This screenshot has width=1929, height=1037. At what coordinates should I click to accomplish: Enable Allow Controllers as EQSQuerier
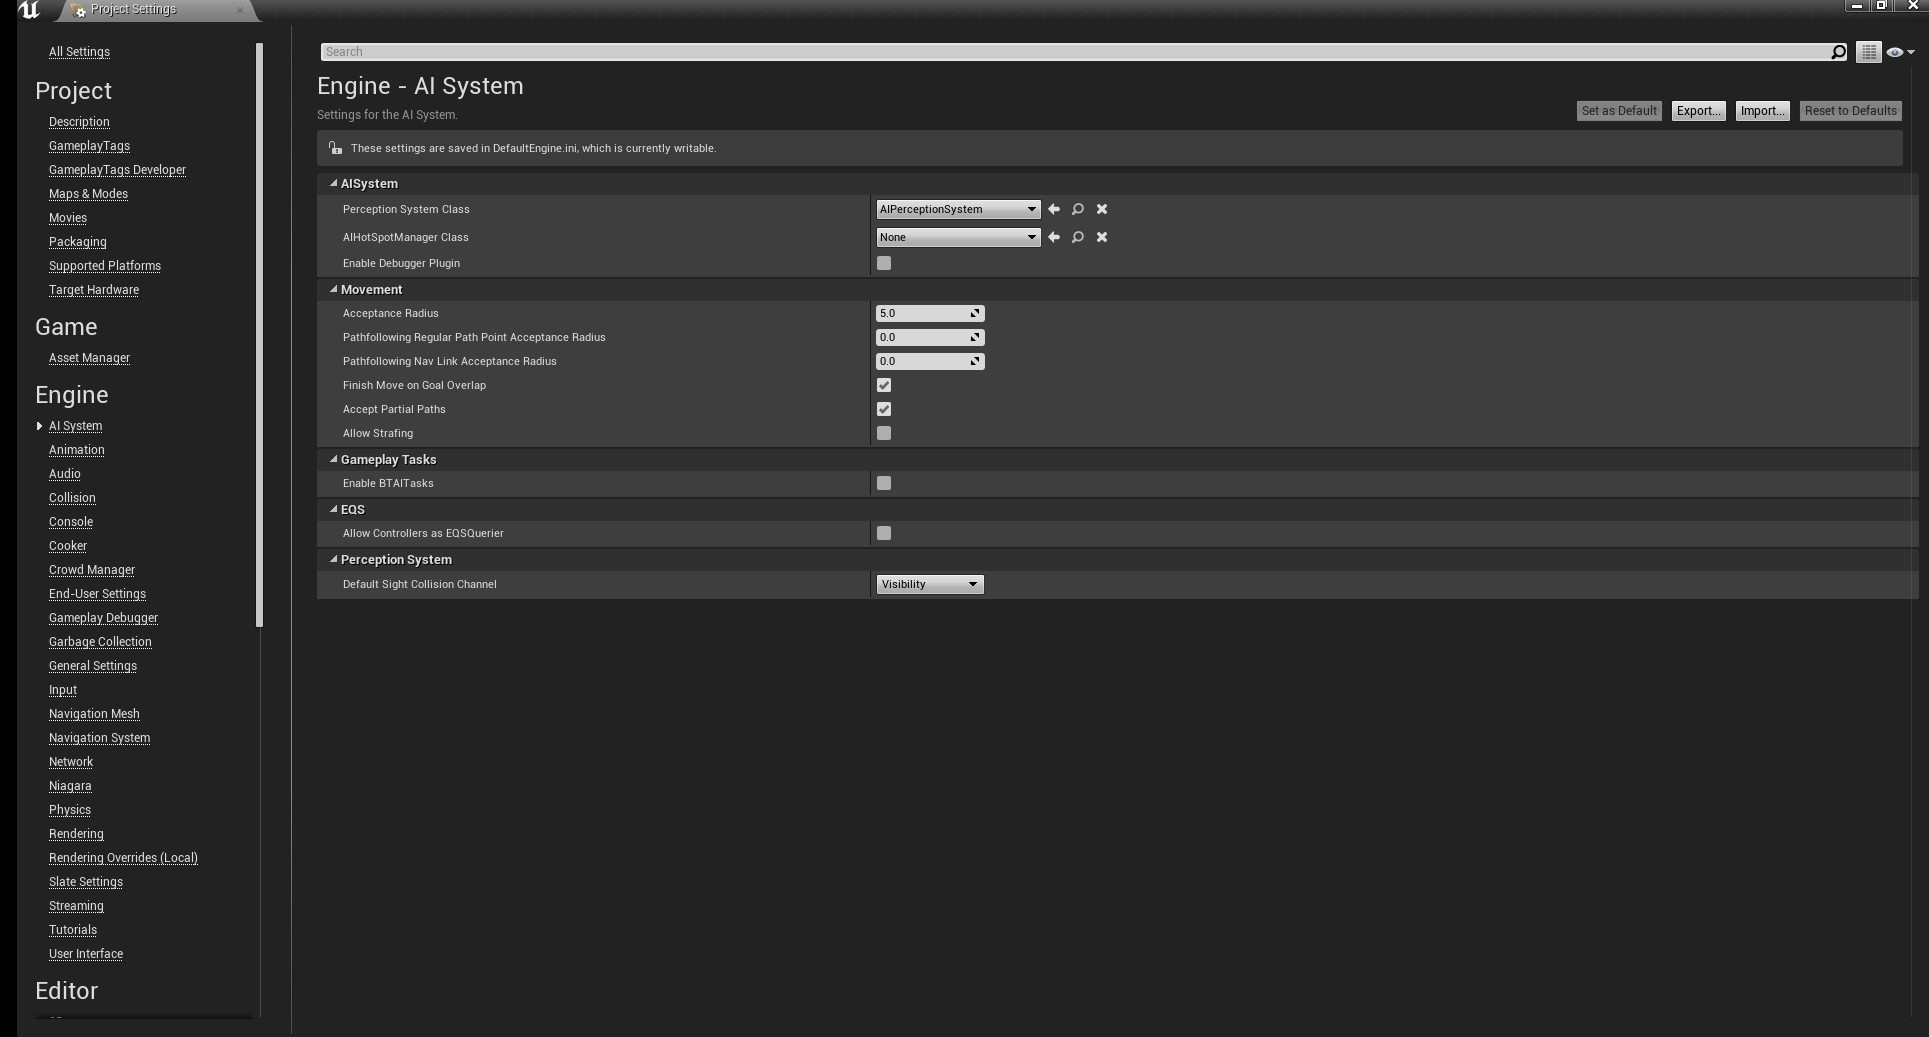pyautogui.click(x=884, y=533)
